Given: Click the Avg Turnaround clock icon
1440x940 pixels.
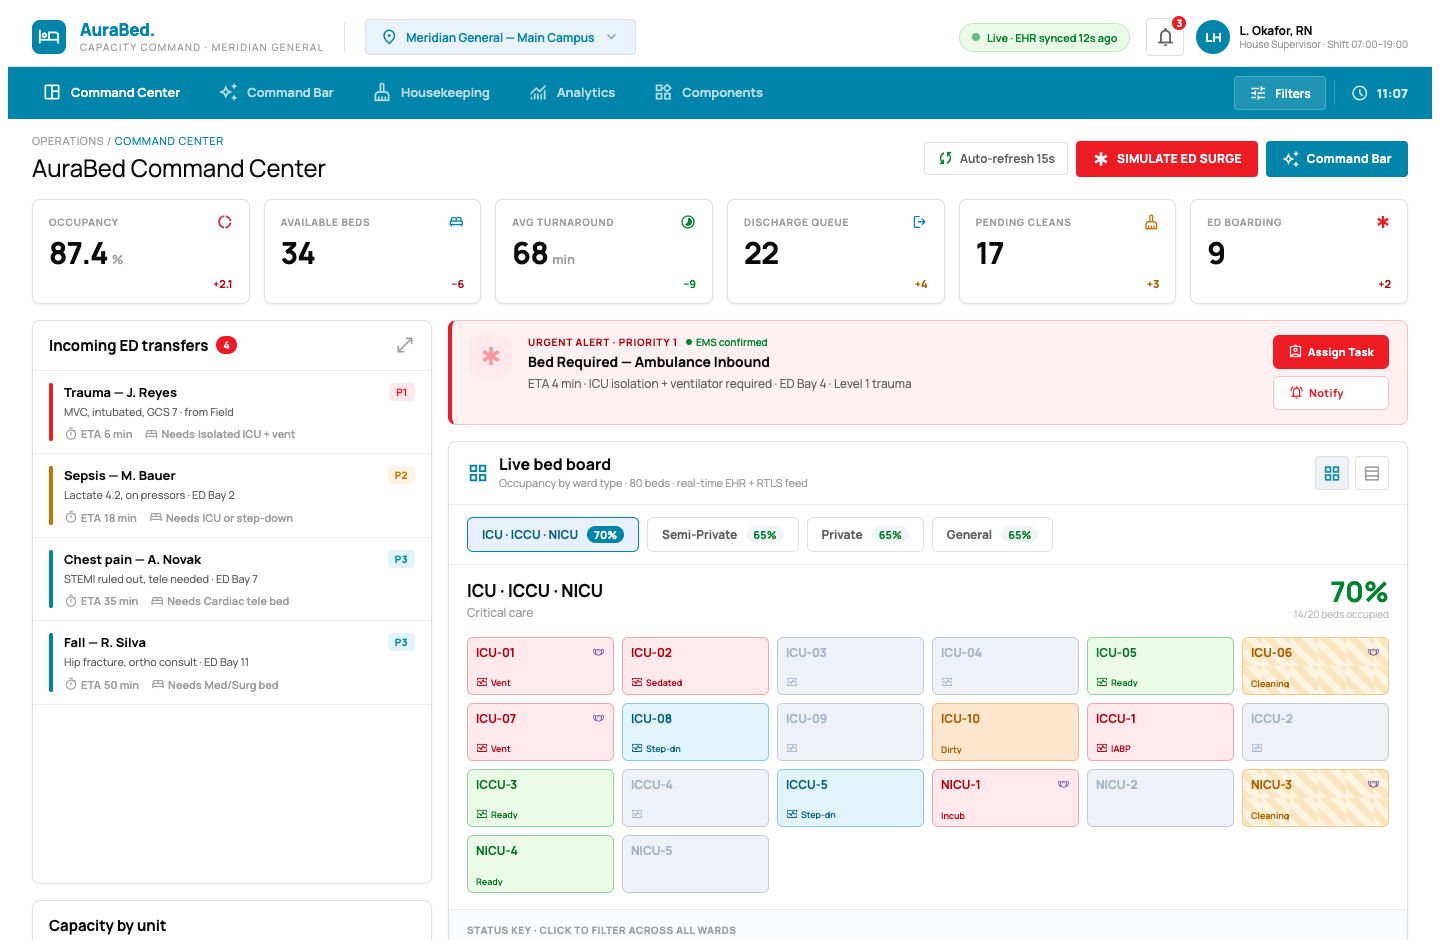Looking at the screenshot, I should [x=688, y=222].
